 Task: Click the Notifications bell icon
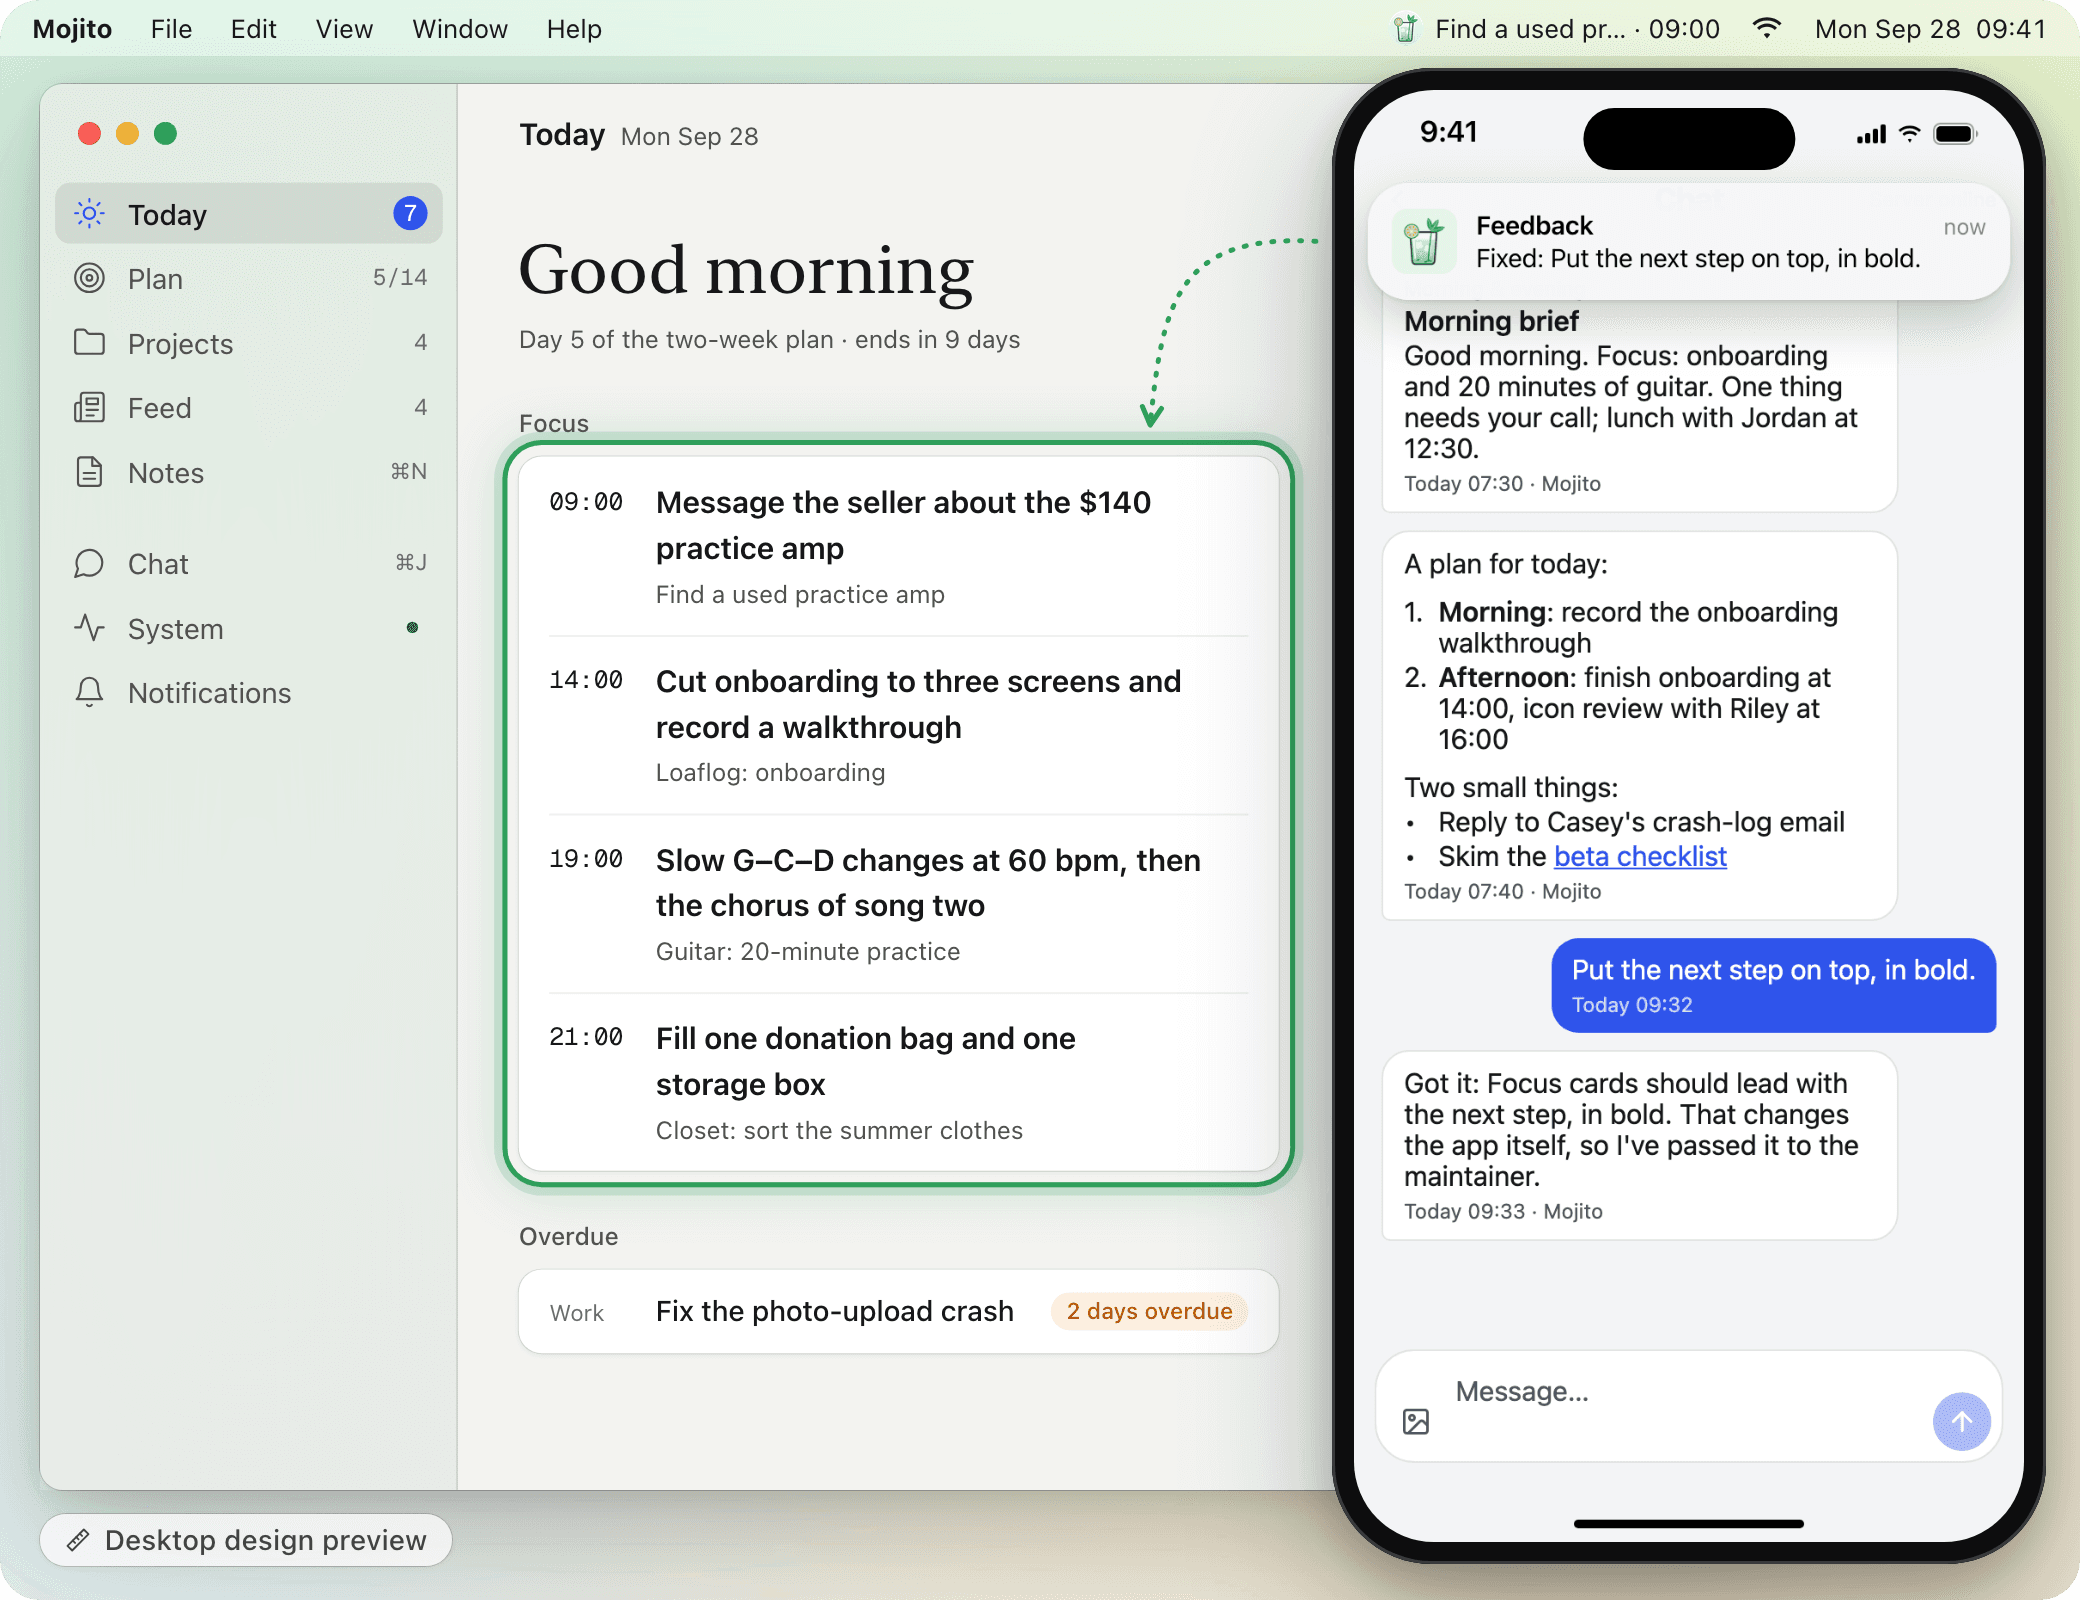(x=89, y=692)
